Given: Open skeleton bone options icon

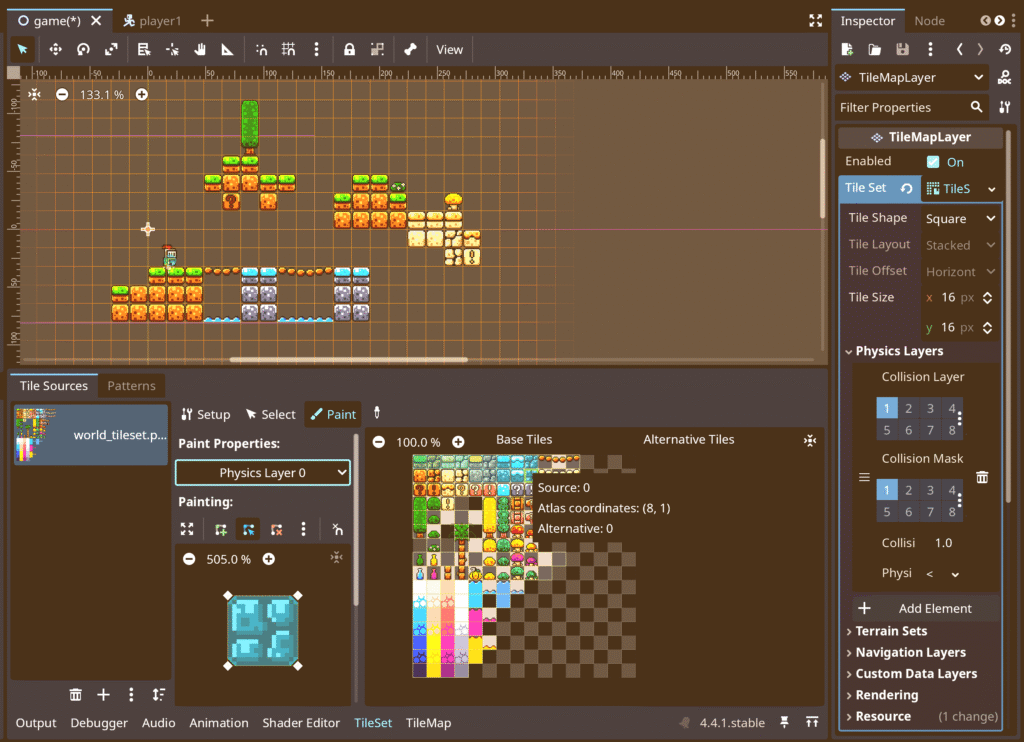Looking at the screenshot, I should coord(410,50).
